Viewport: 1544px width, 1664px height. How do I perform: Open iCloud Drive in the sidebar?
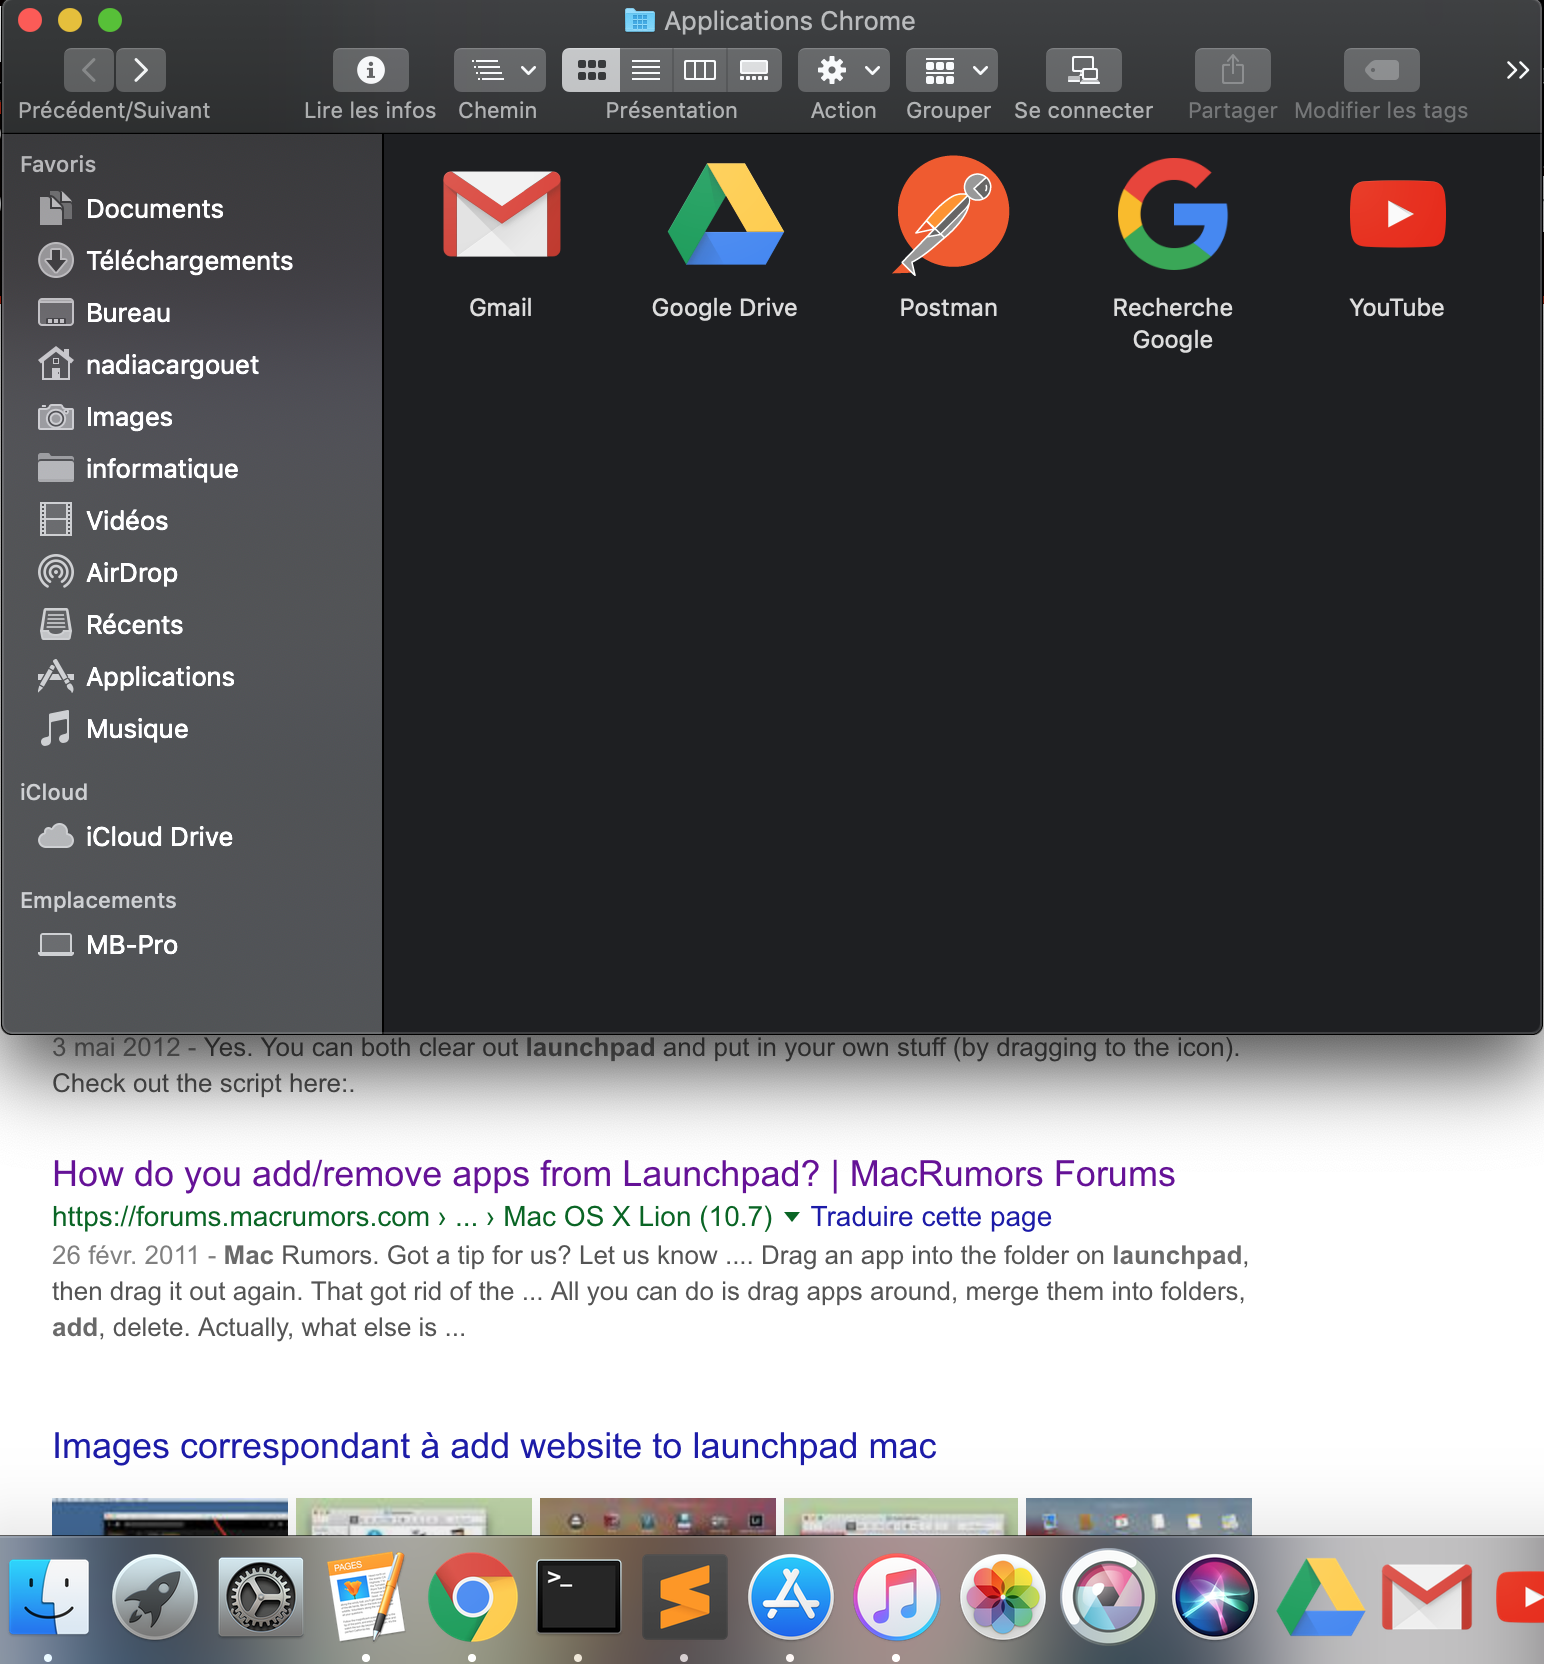(x=191, y=837)
